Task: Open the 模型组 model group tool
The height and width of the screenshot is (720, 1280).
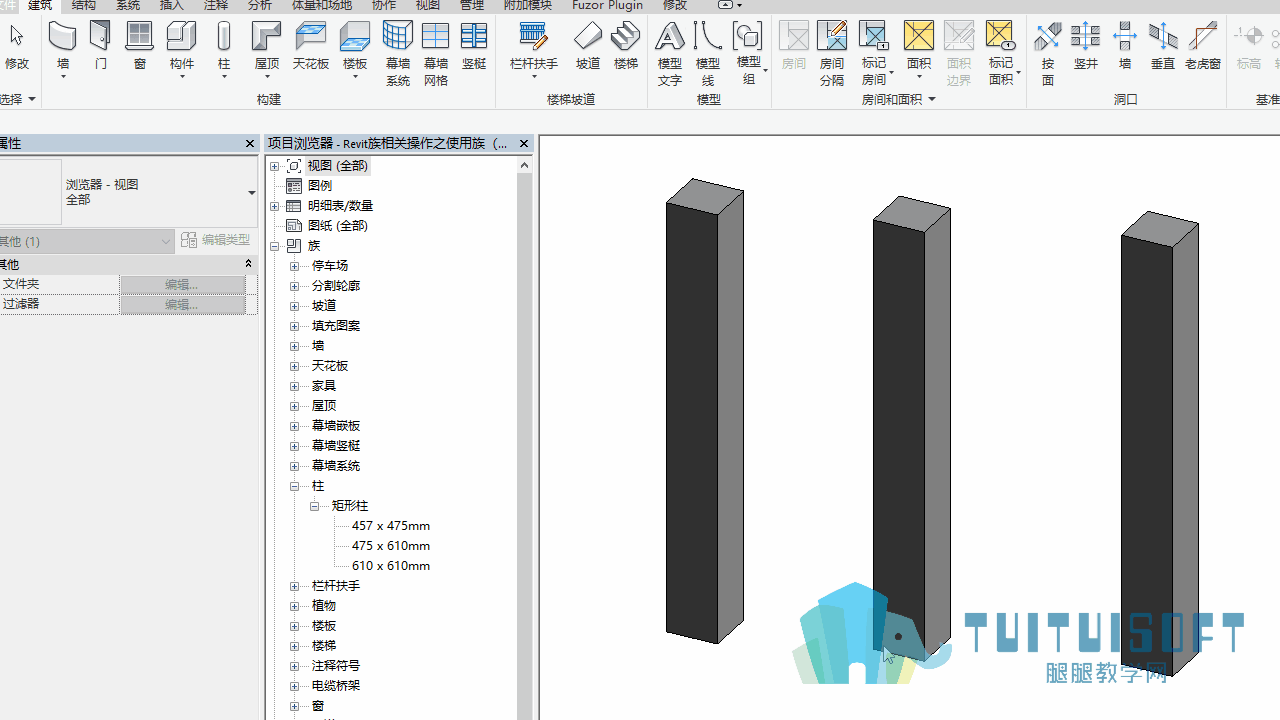Action: click(748, 52)
